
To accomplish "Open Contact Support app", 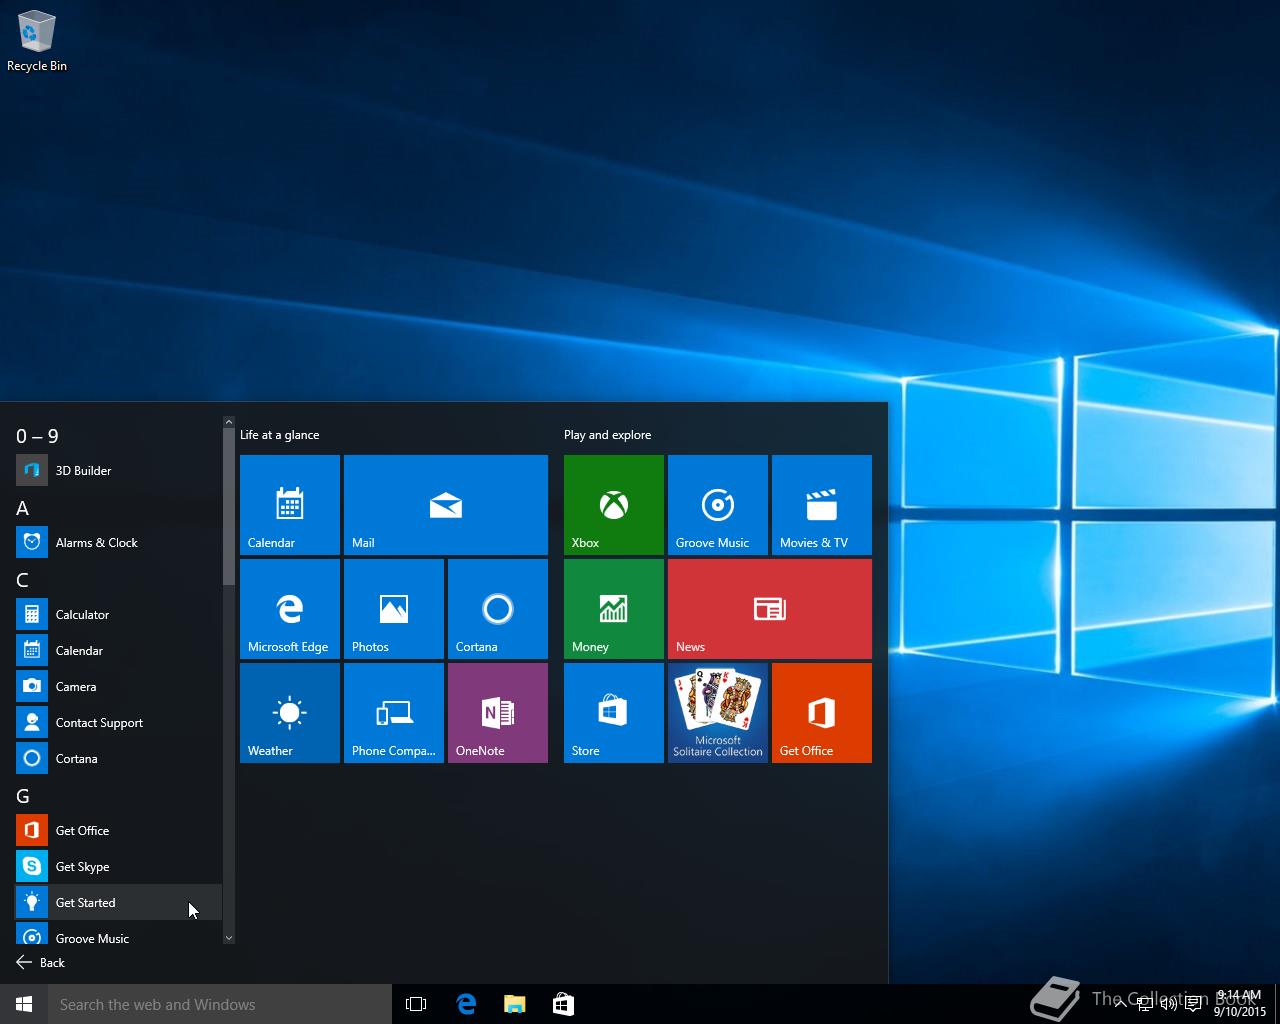I will [118, 722].
